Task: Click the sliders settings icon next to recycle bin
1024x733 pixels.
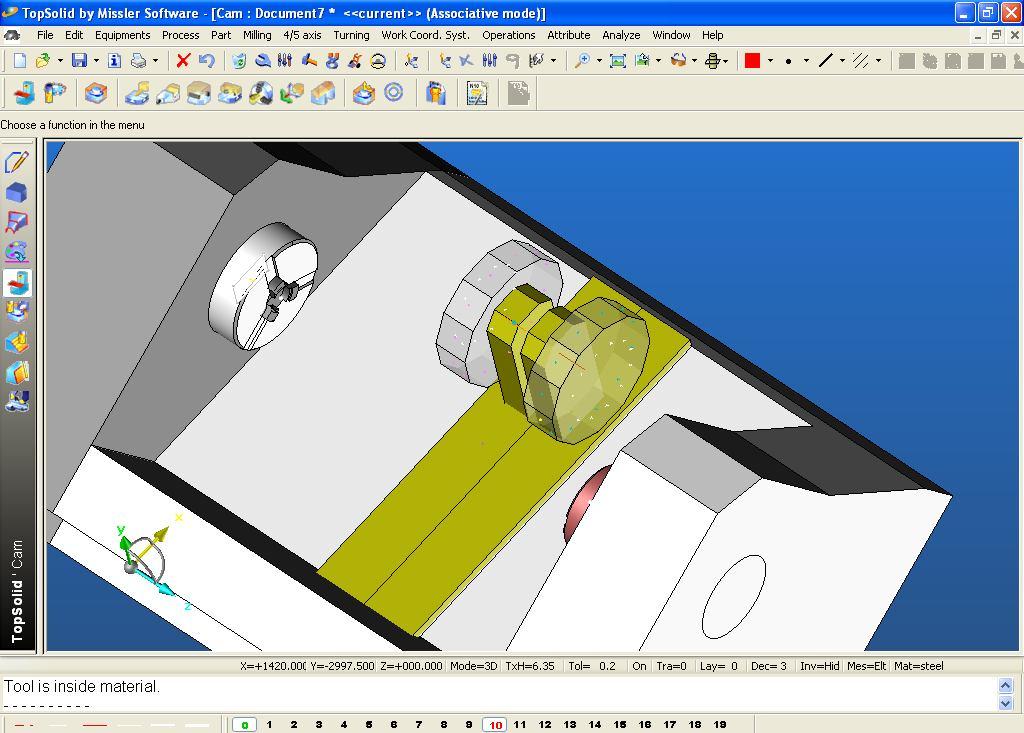Action: pyautogui.click(x=285, y=61)
